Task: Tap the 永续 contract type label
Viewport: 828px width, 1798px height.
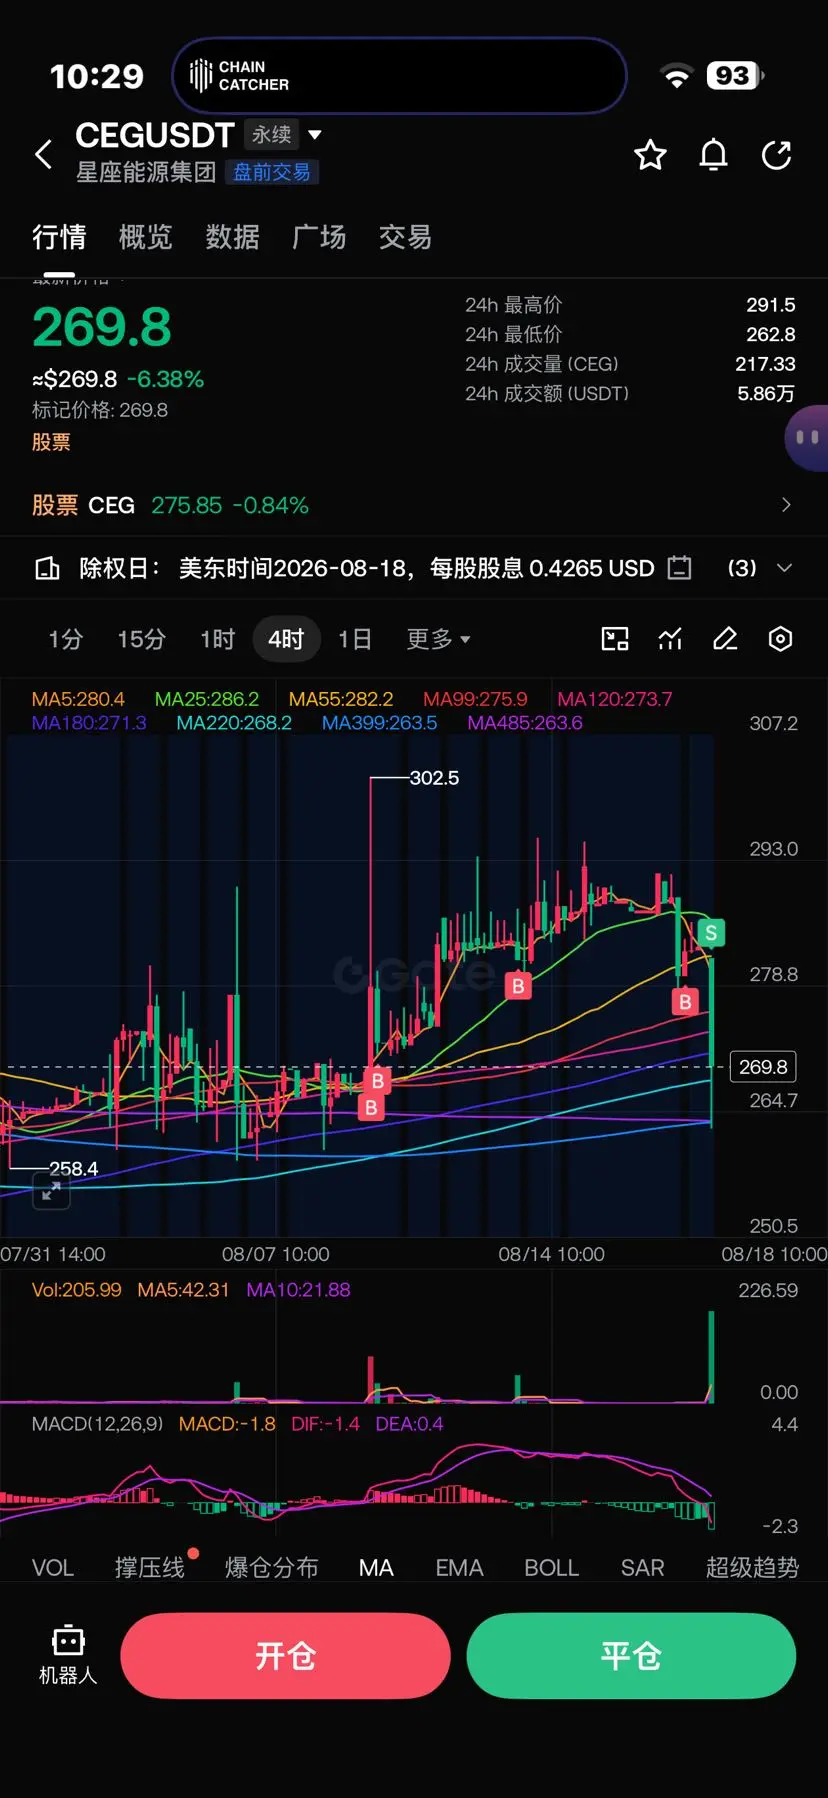Action: point(271,134)
